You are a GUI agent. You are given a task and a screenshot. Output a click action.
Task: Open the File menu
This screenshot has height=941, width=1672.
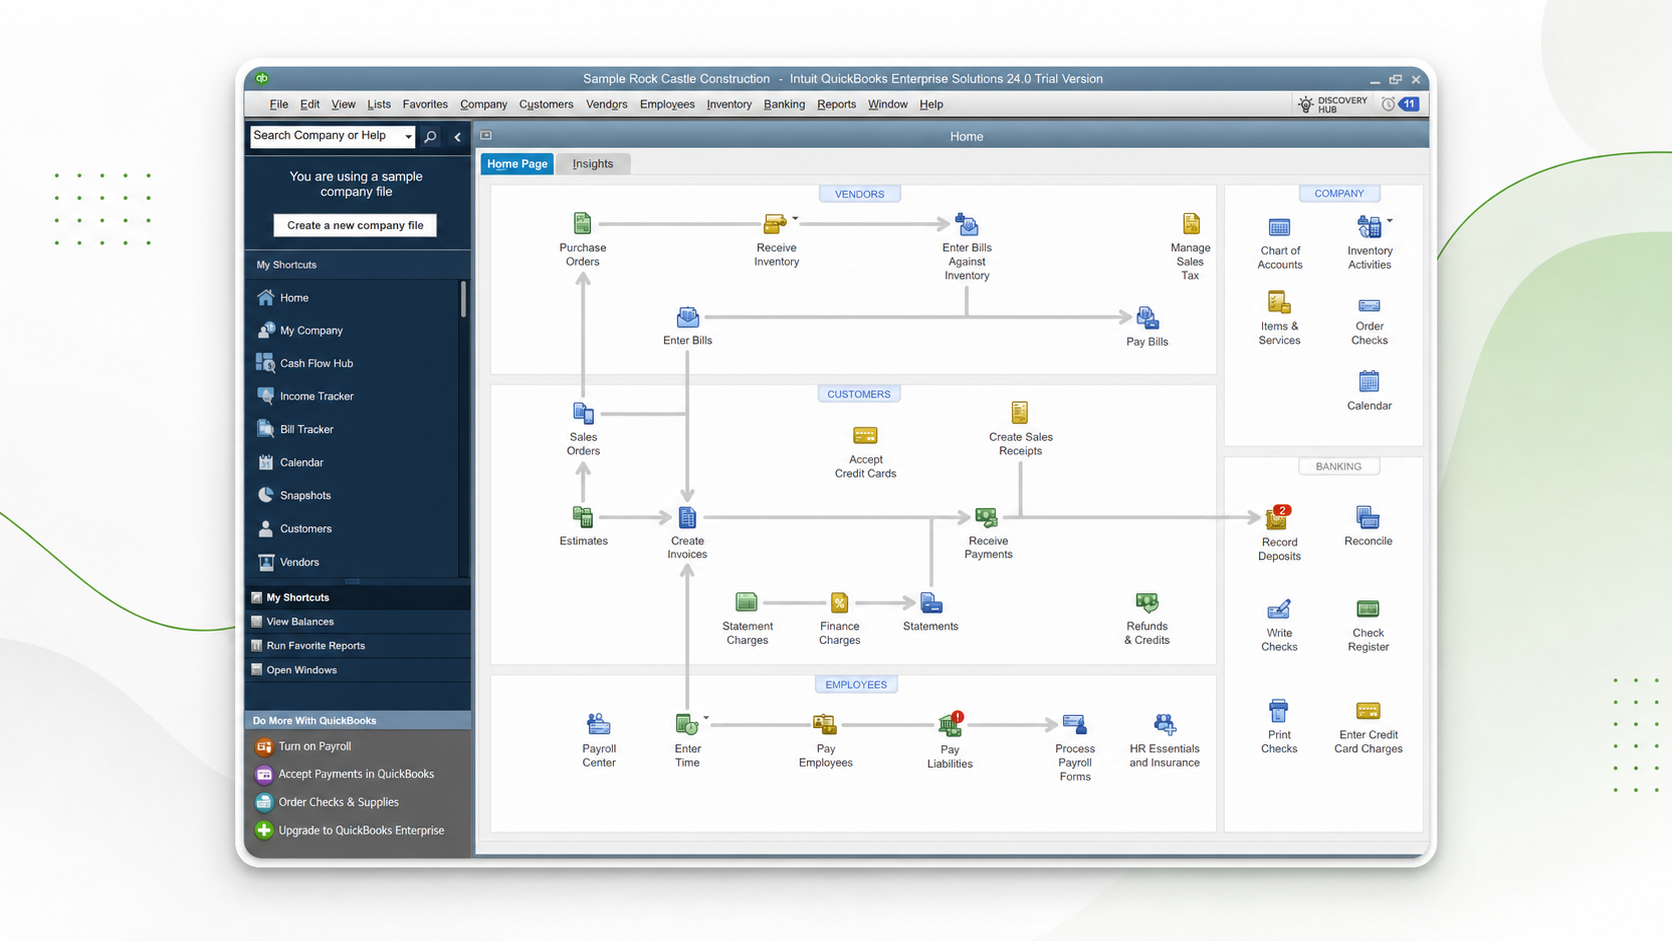(278, 104)
